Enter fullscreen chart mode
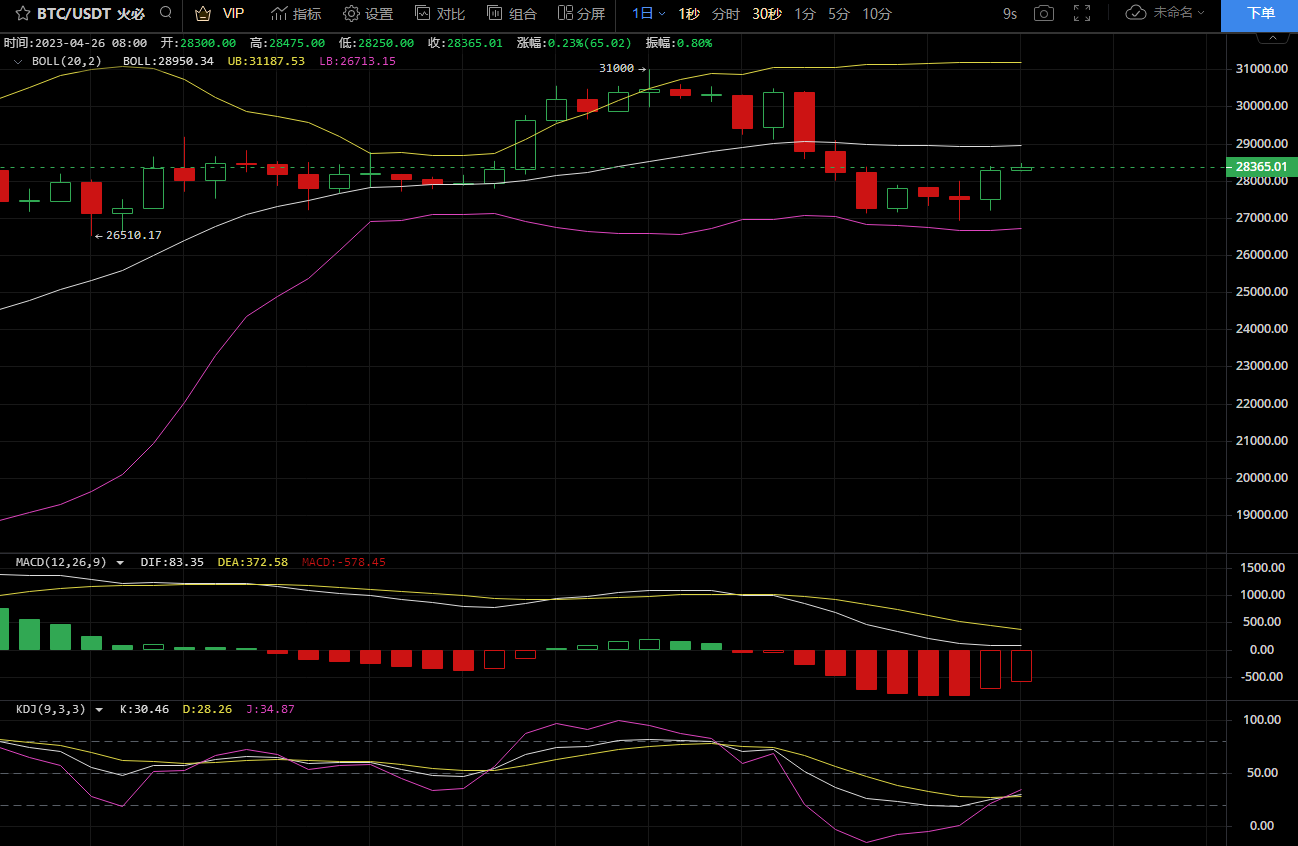1298x846 pixels. click(x=1081, y=14)
